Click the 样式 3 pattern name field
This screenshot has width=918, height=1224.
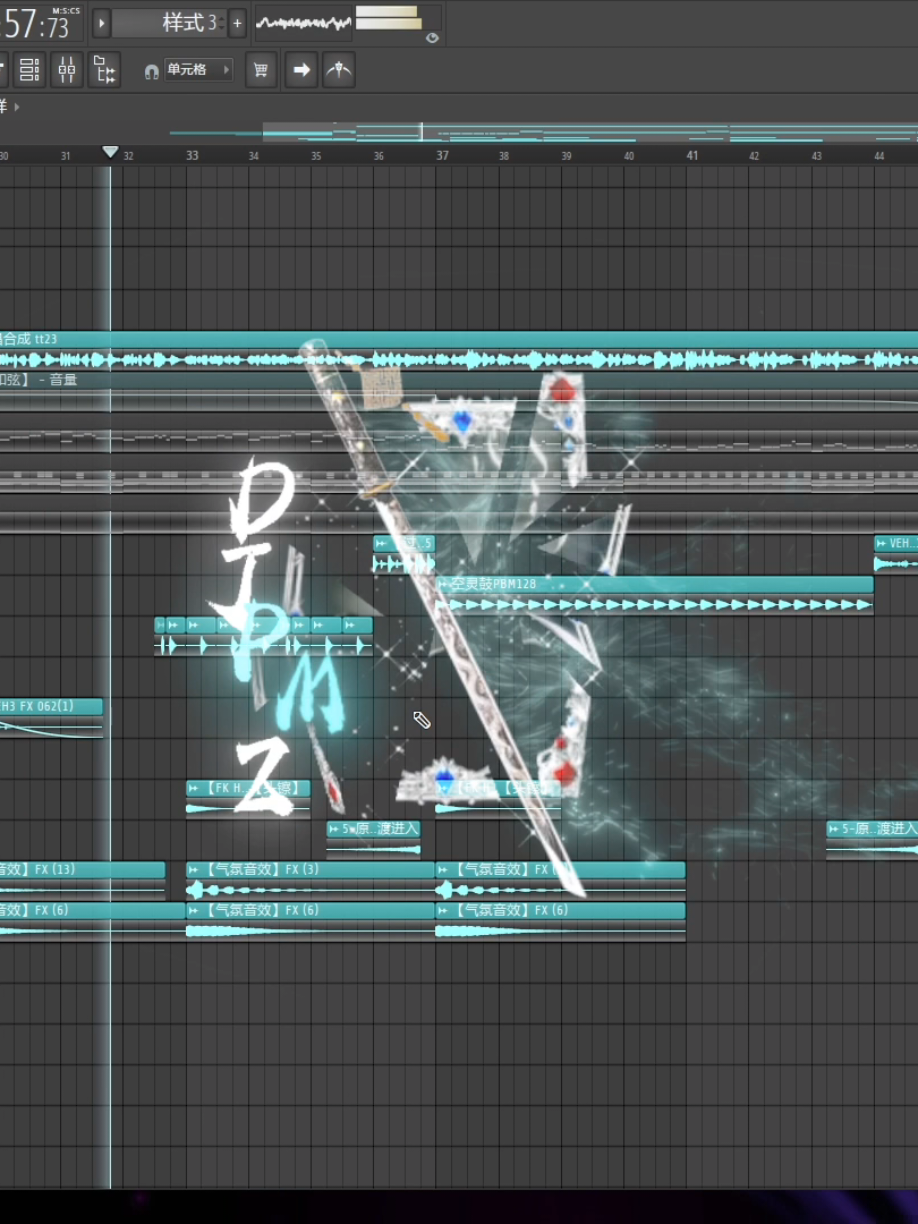click(169, 22)
